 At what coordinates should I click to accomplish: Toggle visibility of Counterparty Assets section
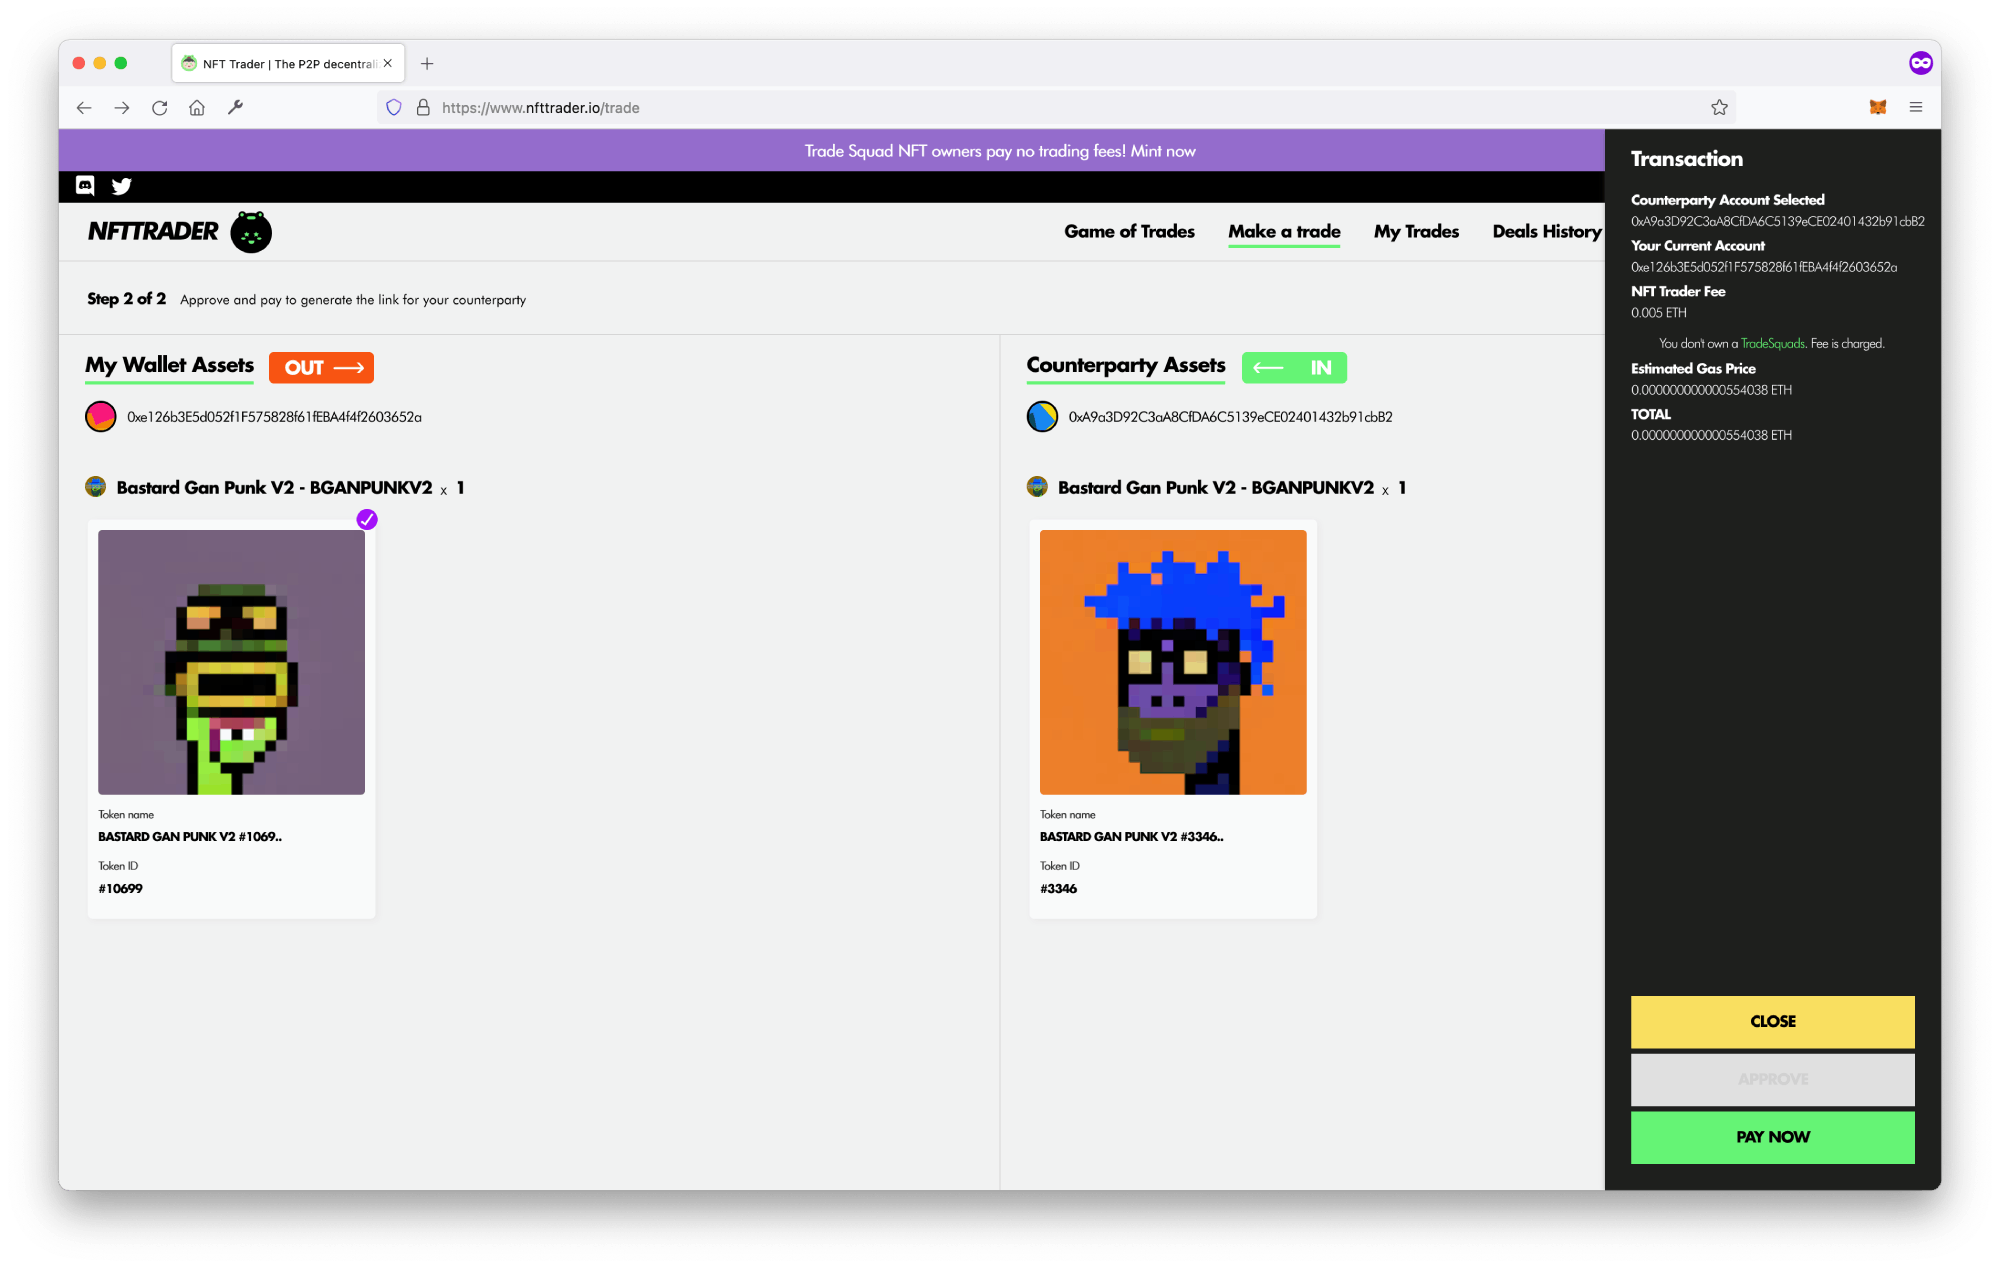(x=1293, y=367)
